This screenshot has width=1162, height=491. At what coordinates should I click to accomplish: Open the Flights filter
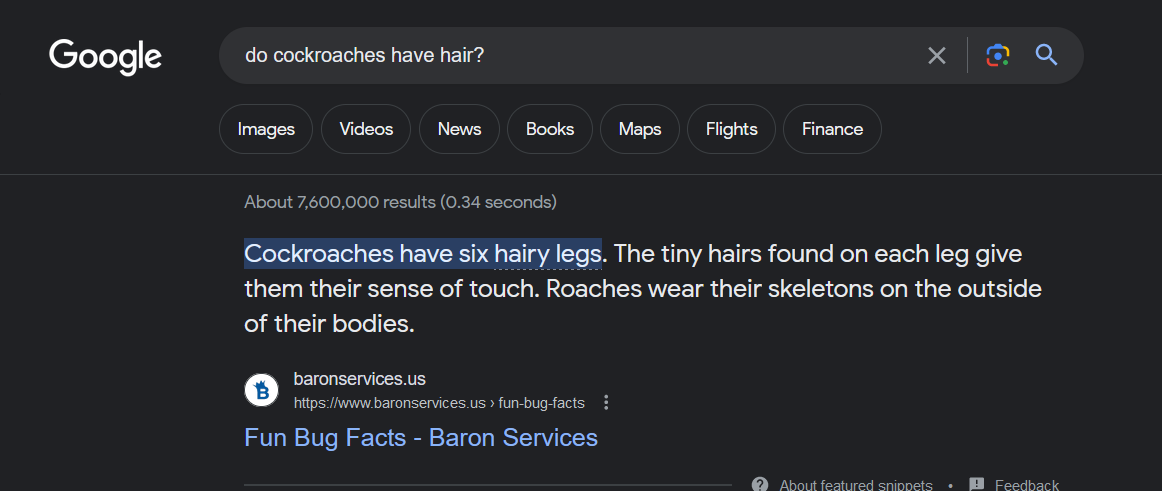pyautogui.click(x=731, y=129)
